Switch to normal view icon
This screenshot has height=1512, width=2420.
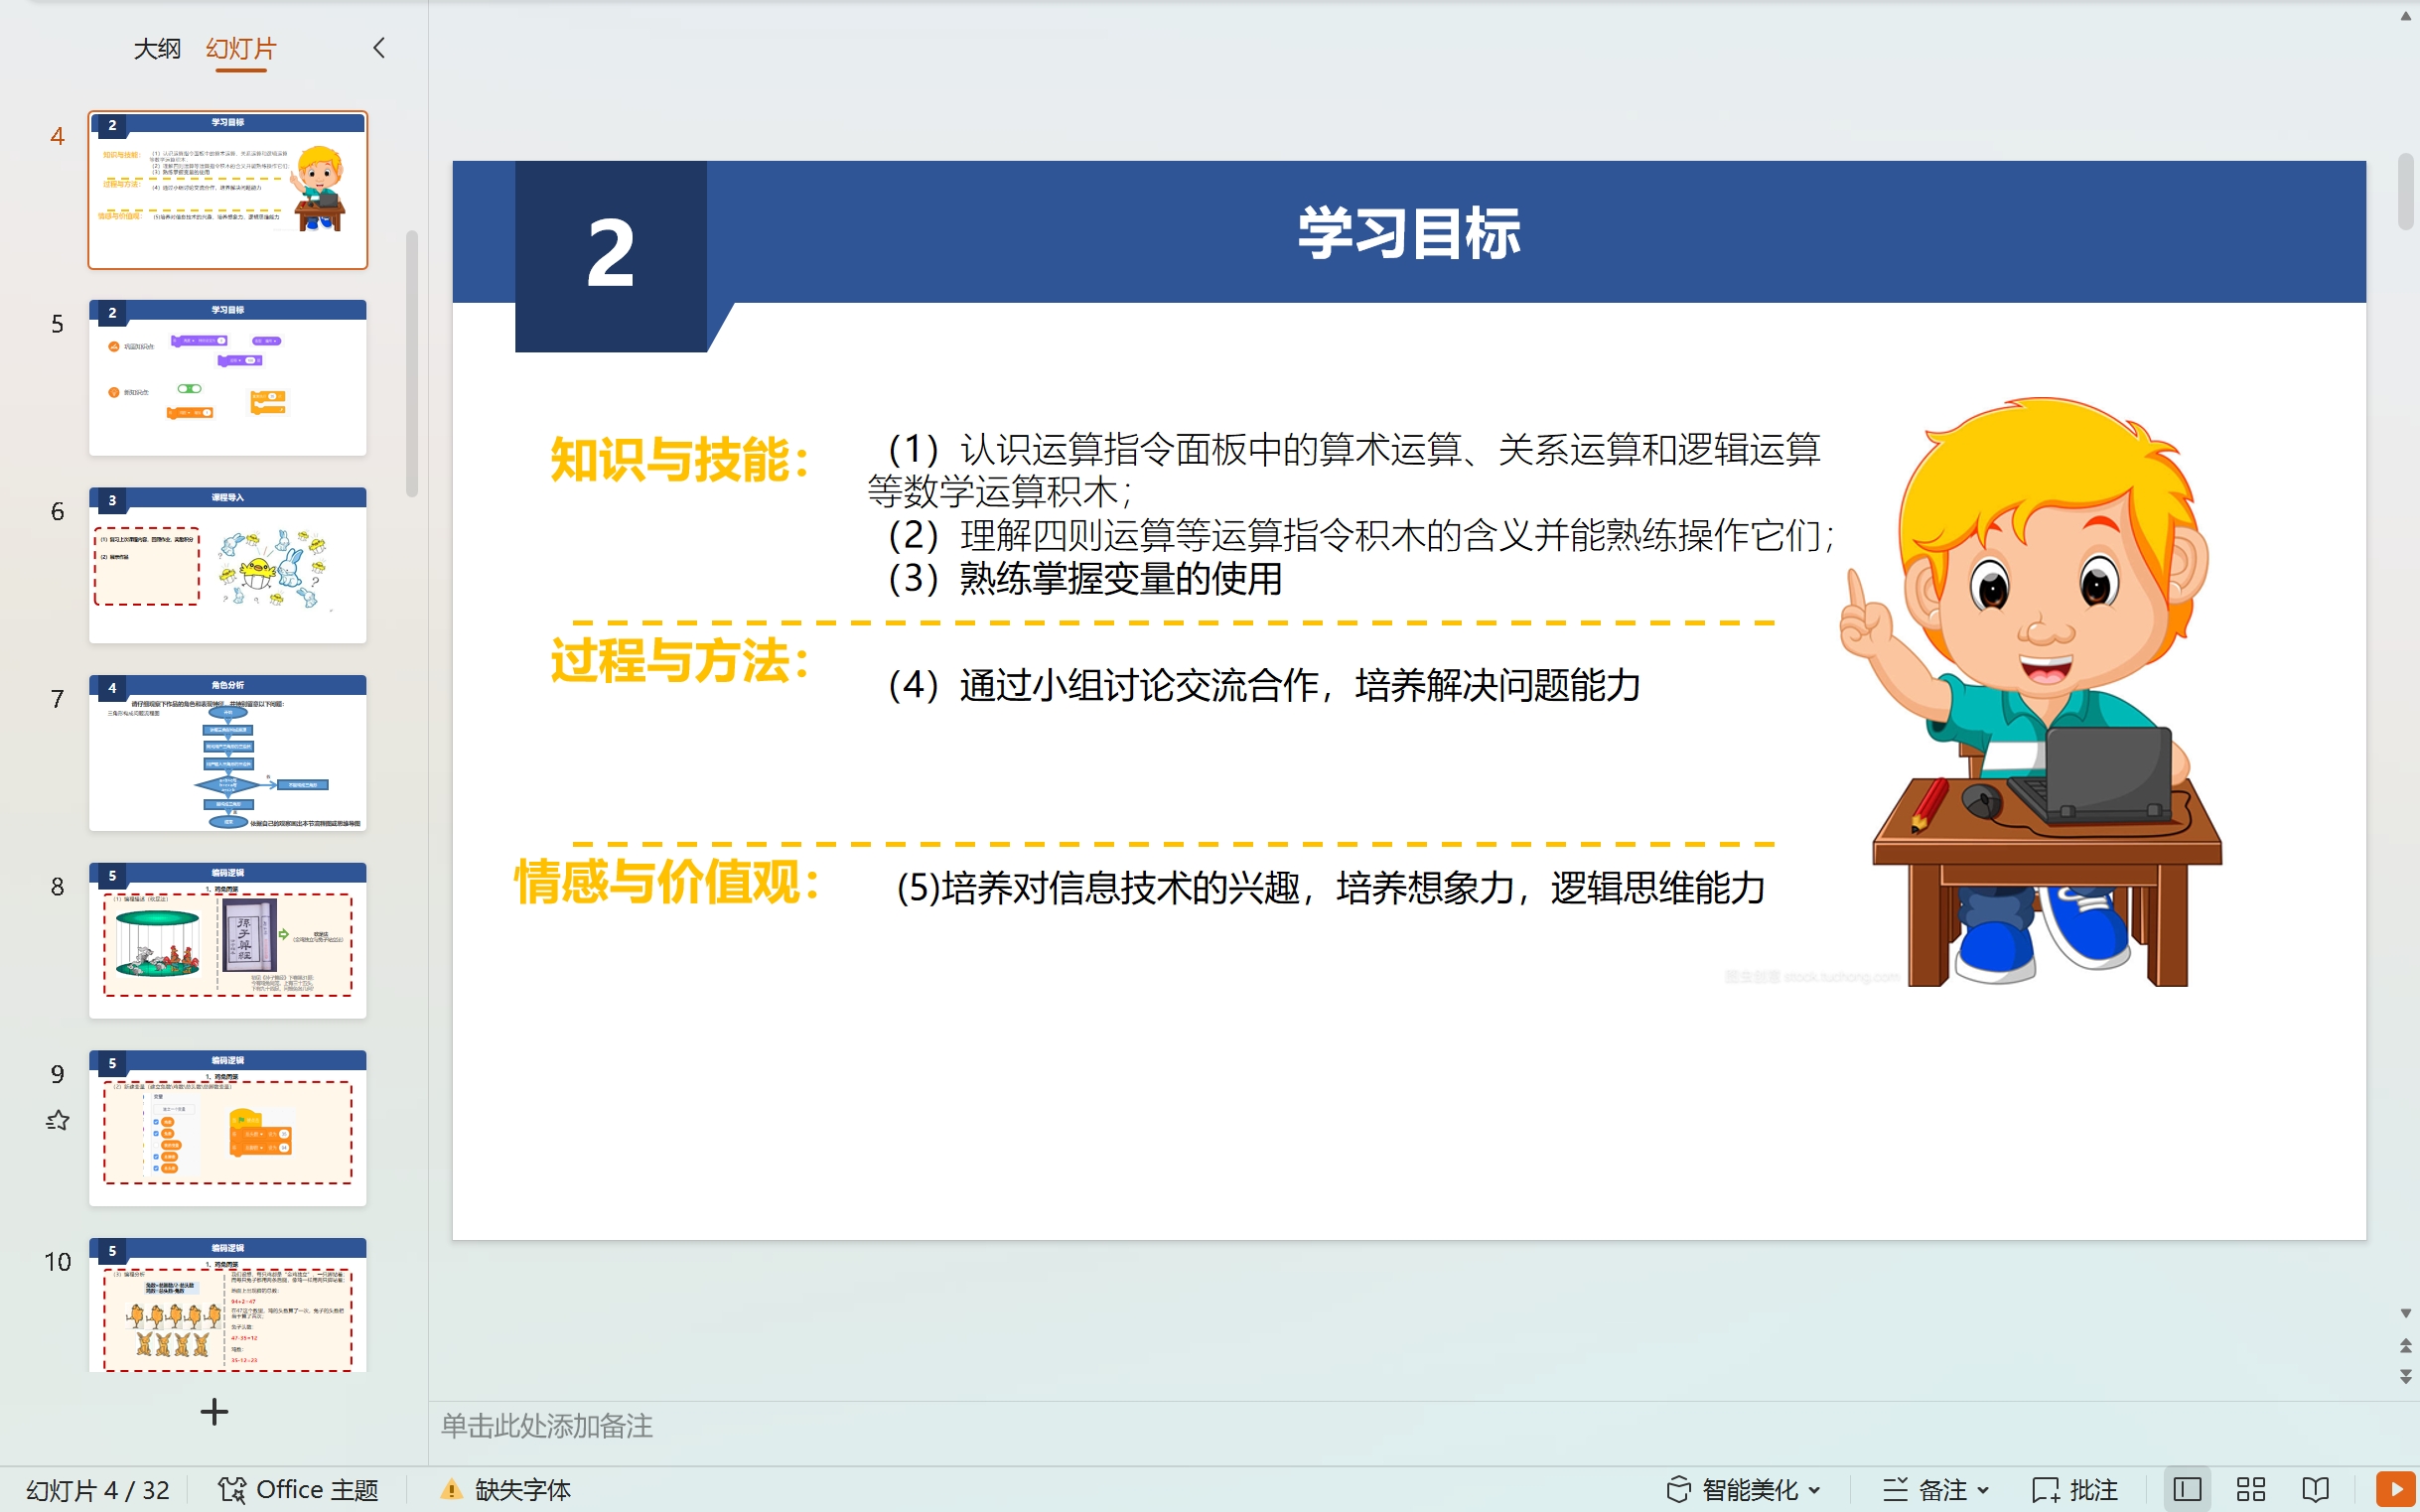coord(2187,1490)
